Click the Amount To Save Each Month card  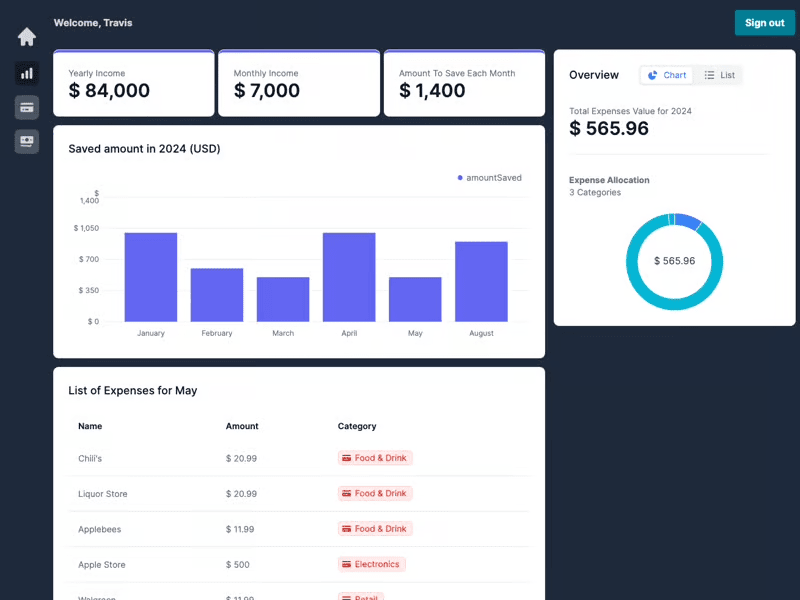[464, 84]
